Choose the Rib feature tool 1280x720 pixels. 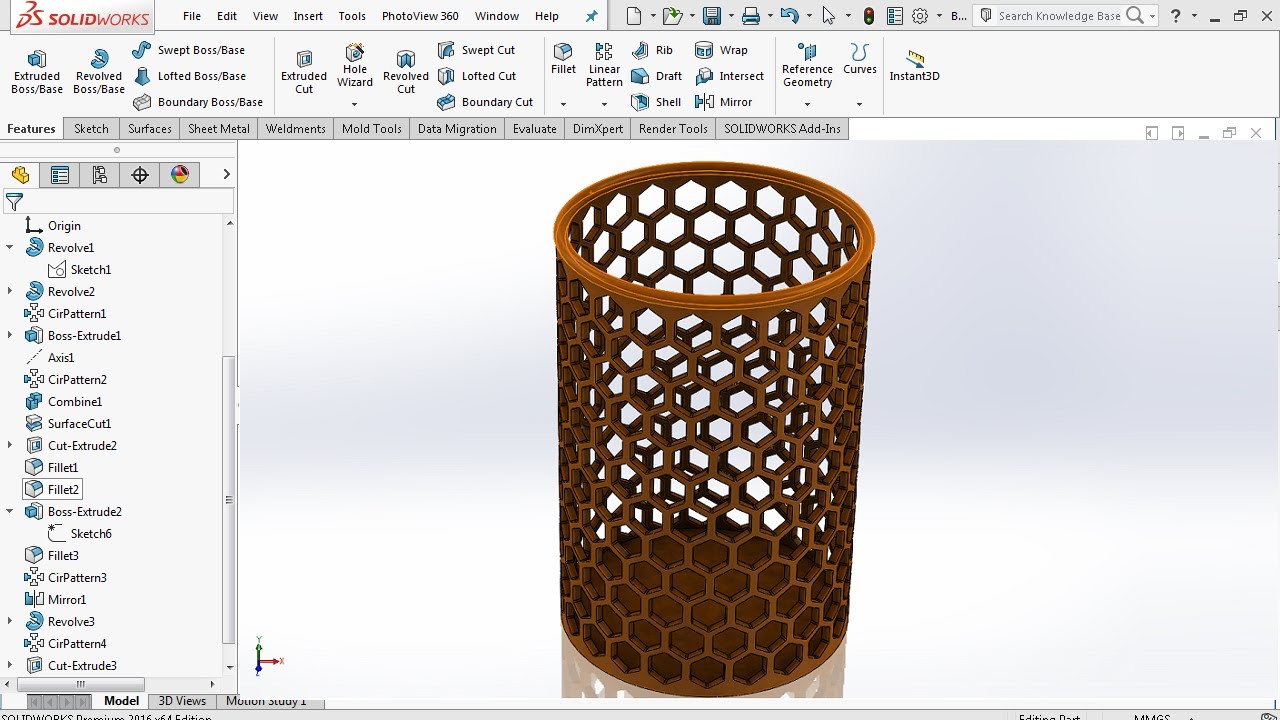[652, 50]
